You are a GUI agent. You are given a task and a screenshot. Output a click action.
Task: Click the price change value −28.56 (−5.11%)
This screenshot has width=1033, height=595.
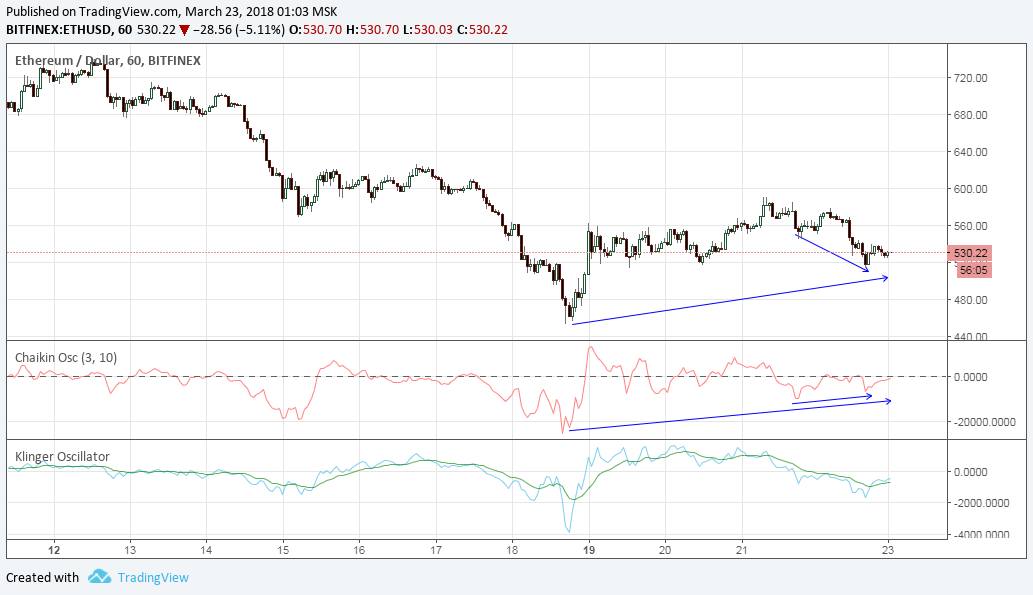[240, 30]
